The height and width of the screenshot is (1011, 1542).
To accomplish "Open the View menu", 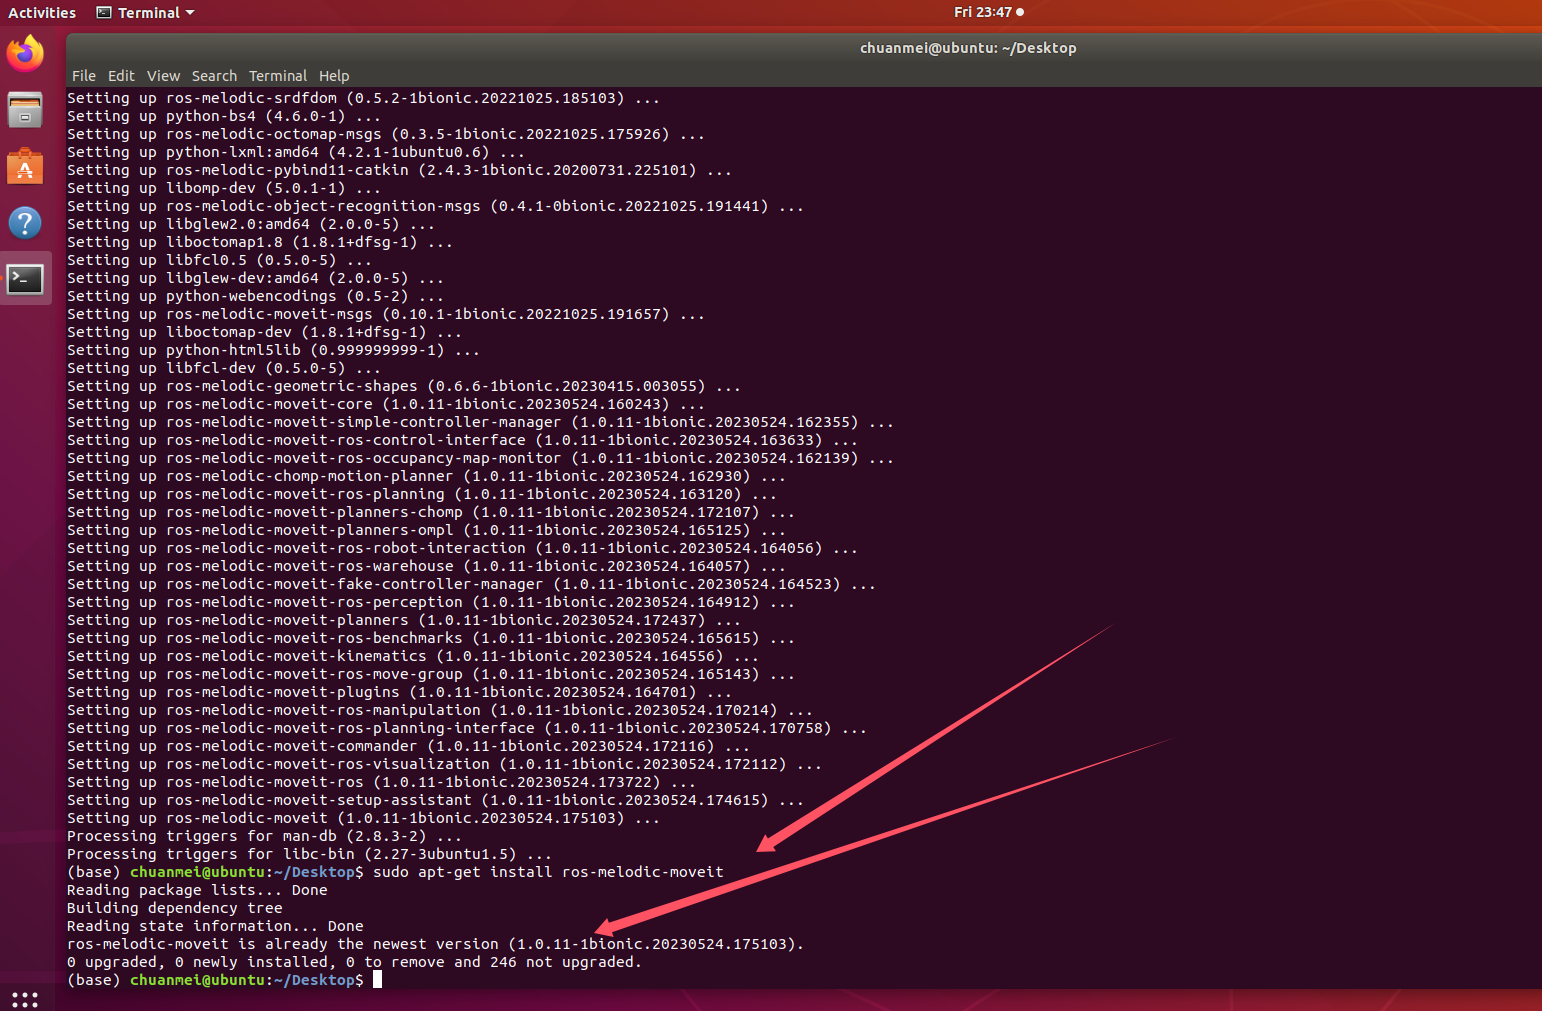I will [x=163, y=76].
